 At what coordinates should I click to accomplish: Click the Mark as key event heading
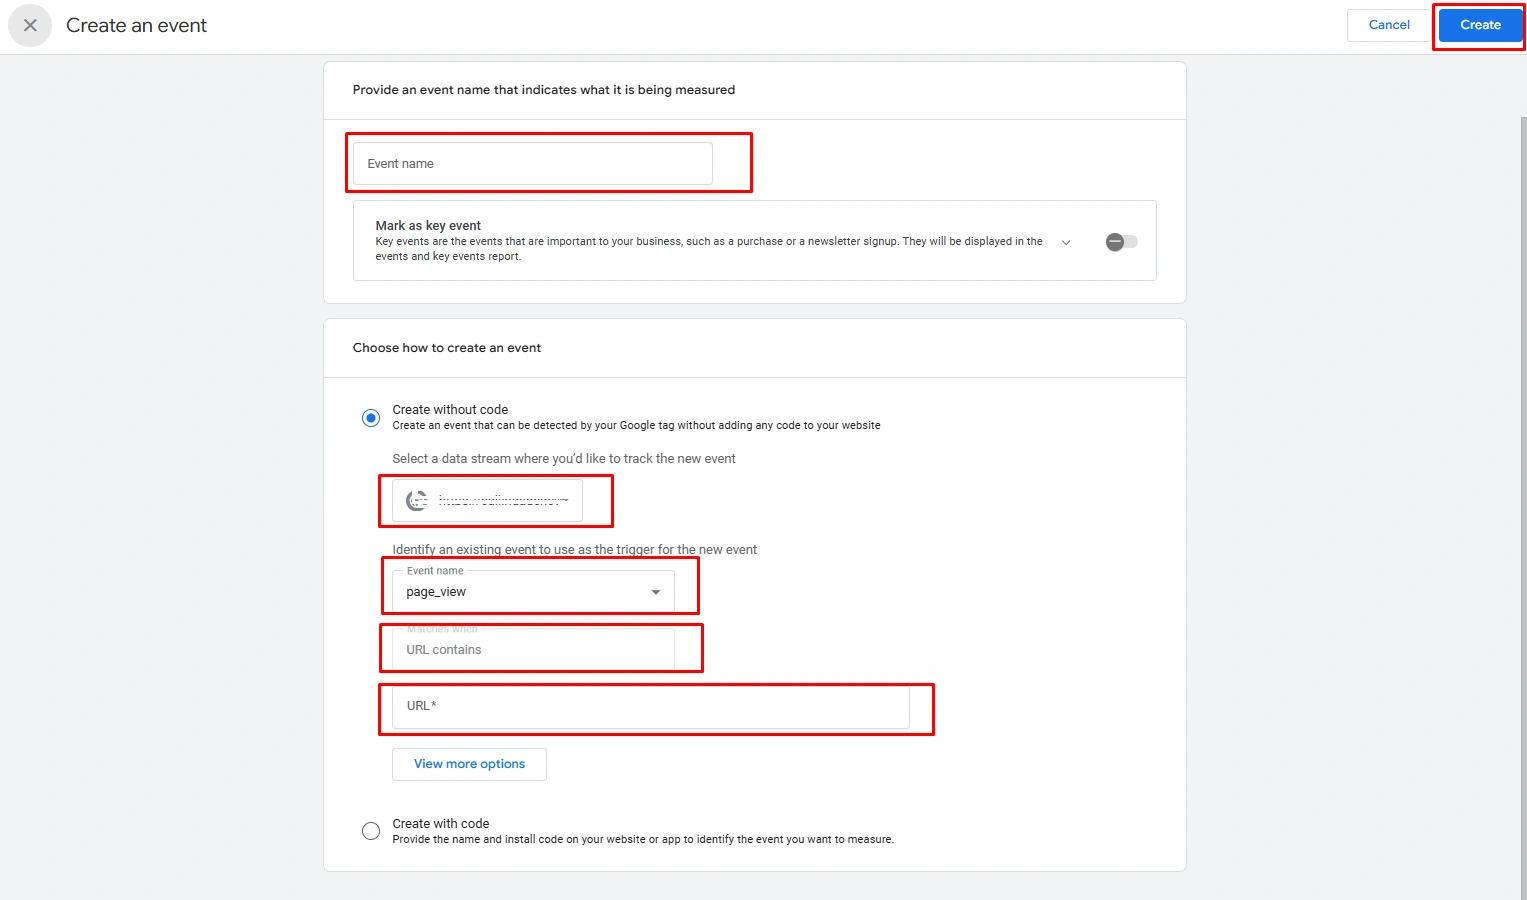pyautogui.click(x=428, y=226)
